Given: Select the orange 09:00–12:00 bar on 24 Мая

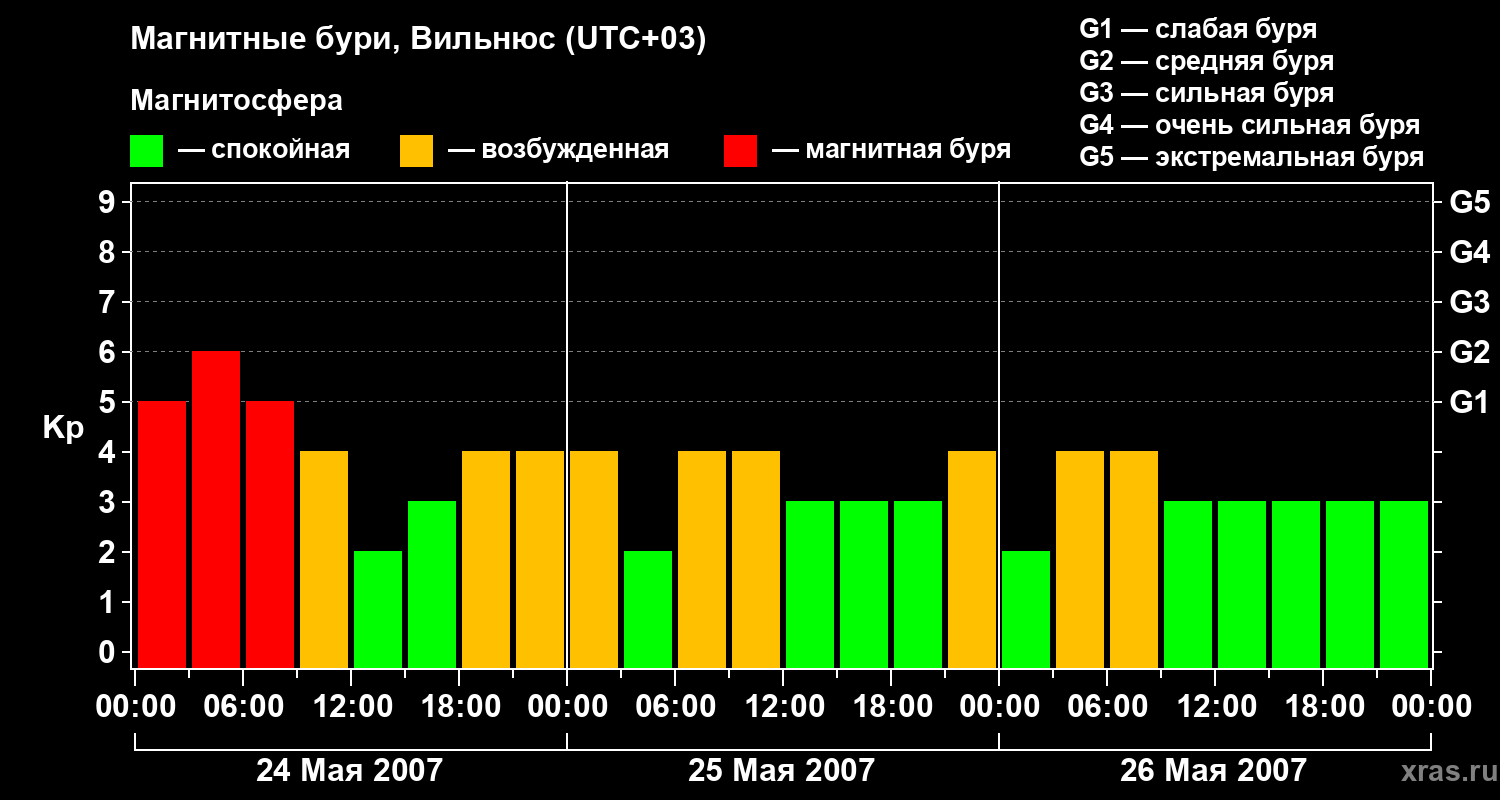Looking at the screenshot, I should pos(324,559).
